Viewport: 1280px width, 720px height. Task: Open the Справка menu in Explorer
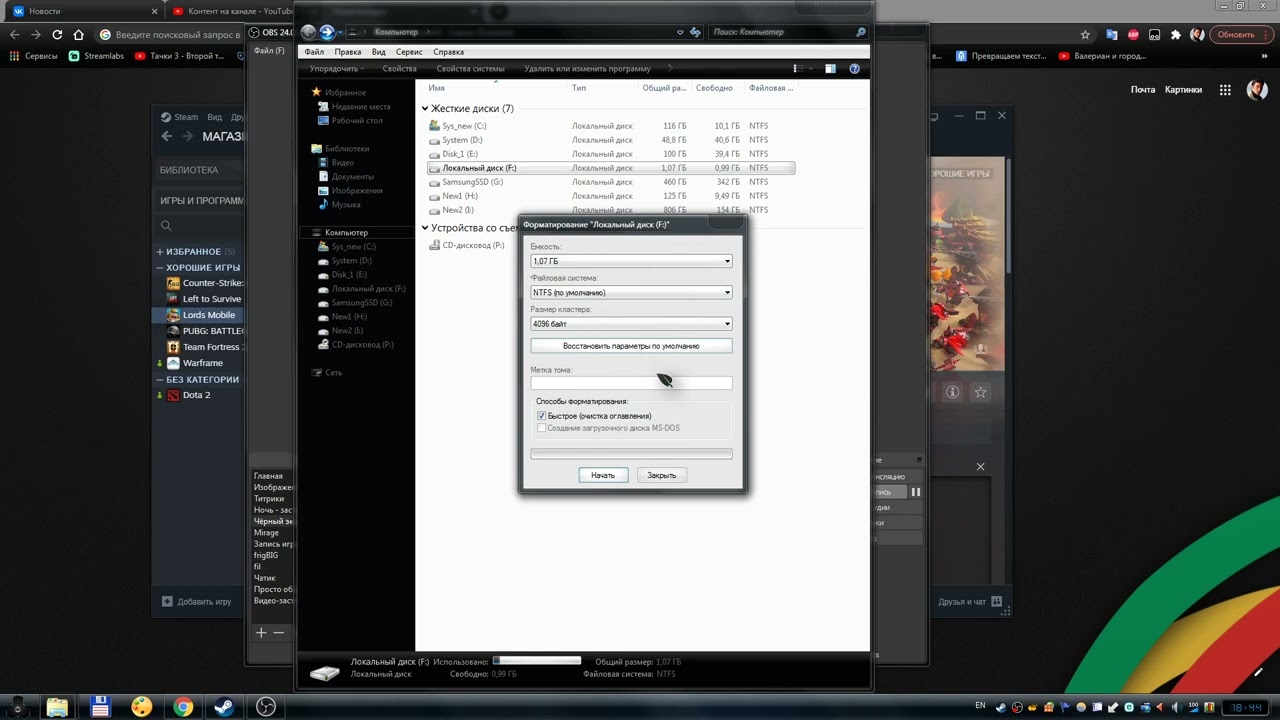449,52
